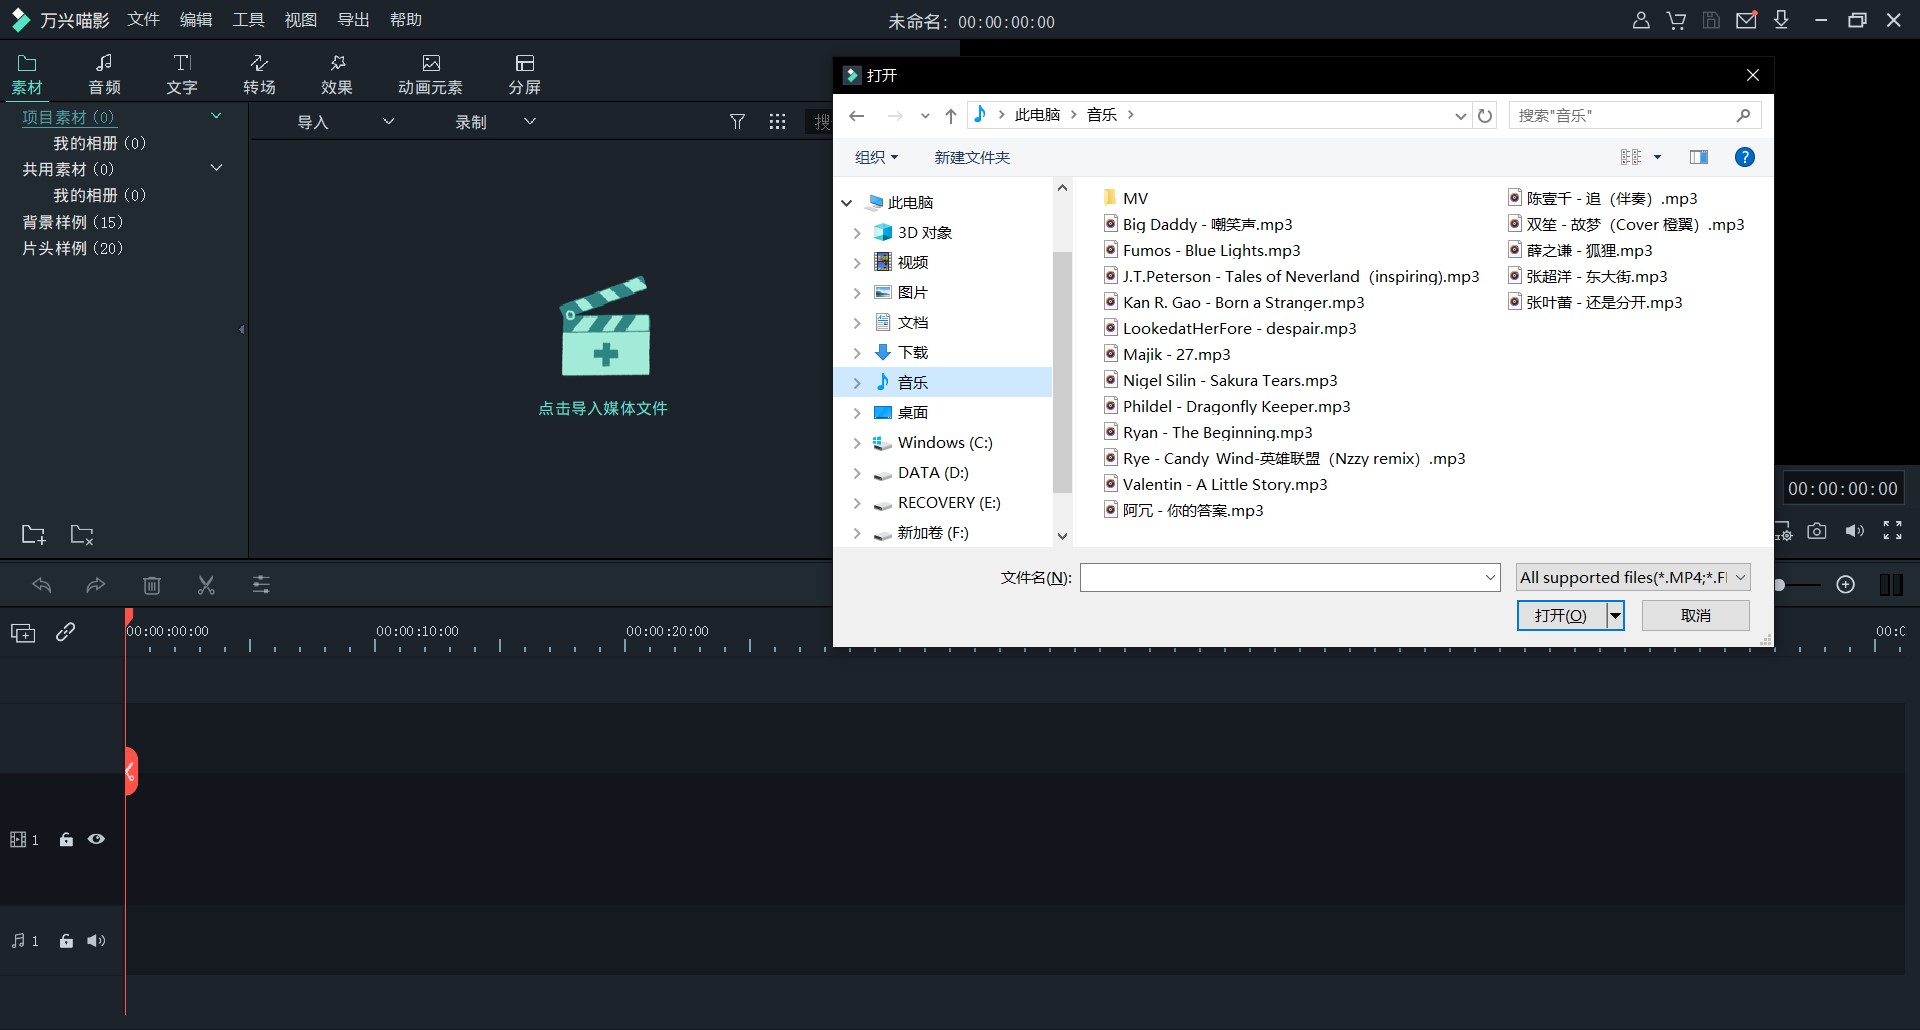Viewport: 1920px width, 1030px height.
Task: Click the add new folder icon
Action: click(x=33, y=535)
